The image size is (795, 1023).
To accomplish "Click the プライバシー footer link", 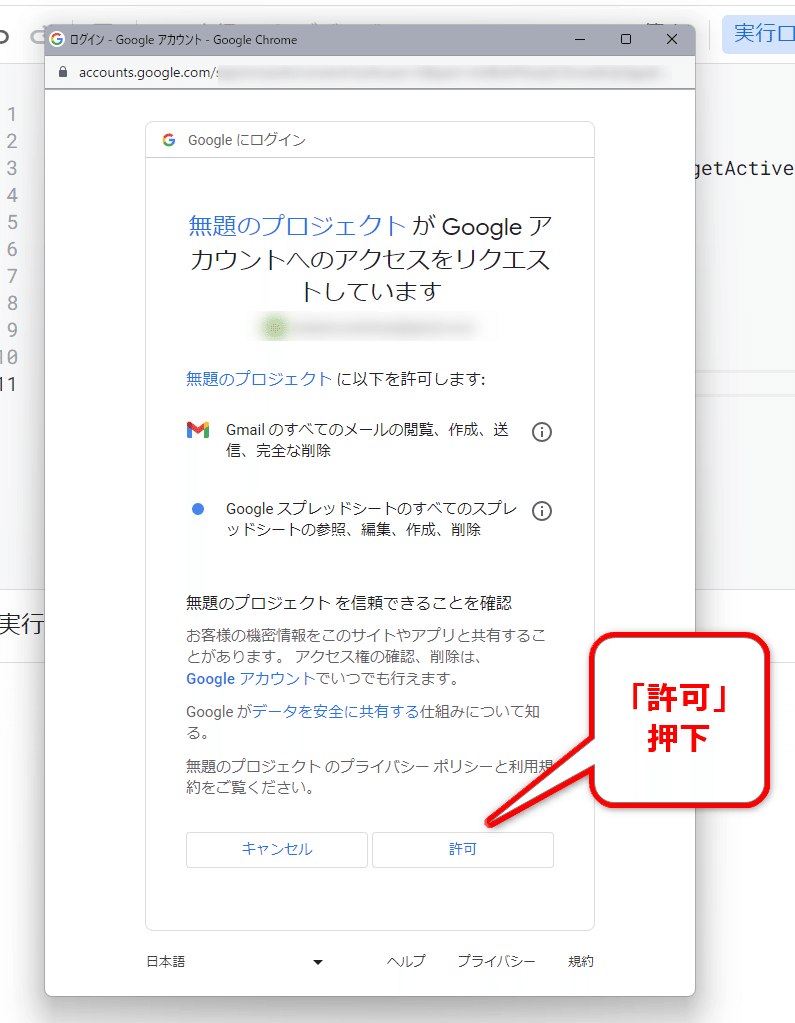I will coord(496,962).
